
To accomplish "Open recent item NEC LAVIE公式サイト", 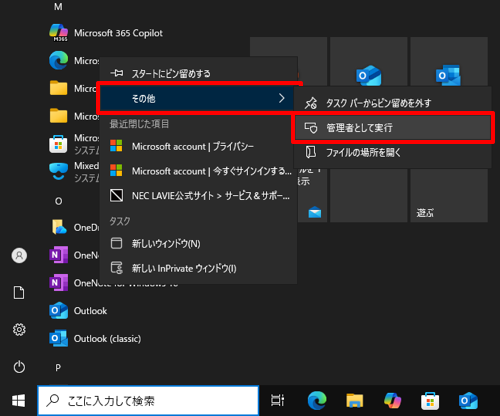I will pyautogui.click(x=198, y=196).
